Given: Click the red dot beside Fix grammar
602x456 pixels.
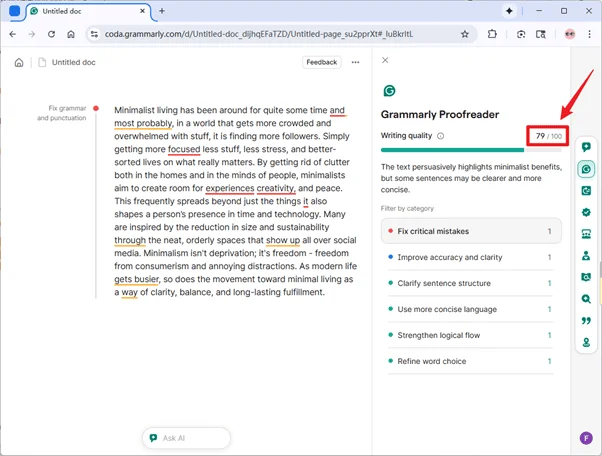Looking at the screenshot, I should (x=96, y=109).
